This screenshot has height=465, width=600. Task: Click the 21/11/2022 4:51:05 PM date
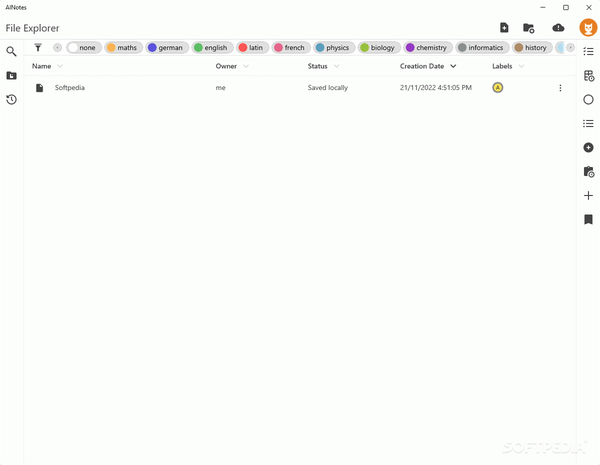[x=435, y=88]
